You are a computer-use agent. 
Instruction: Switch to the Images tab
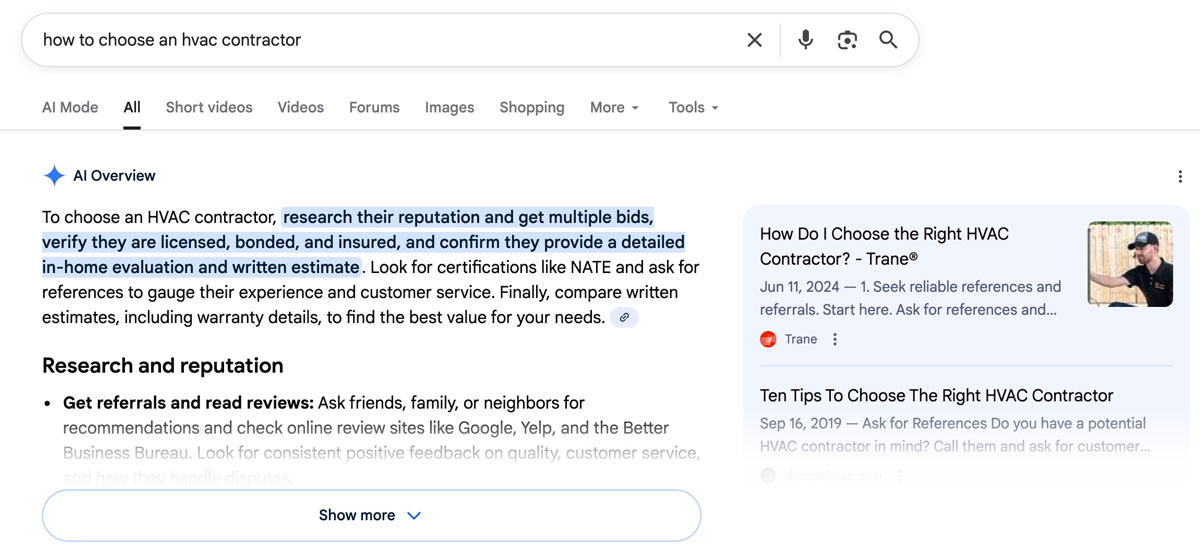pos(449,107)
